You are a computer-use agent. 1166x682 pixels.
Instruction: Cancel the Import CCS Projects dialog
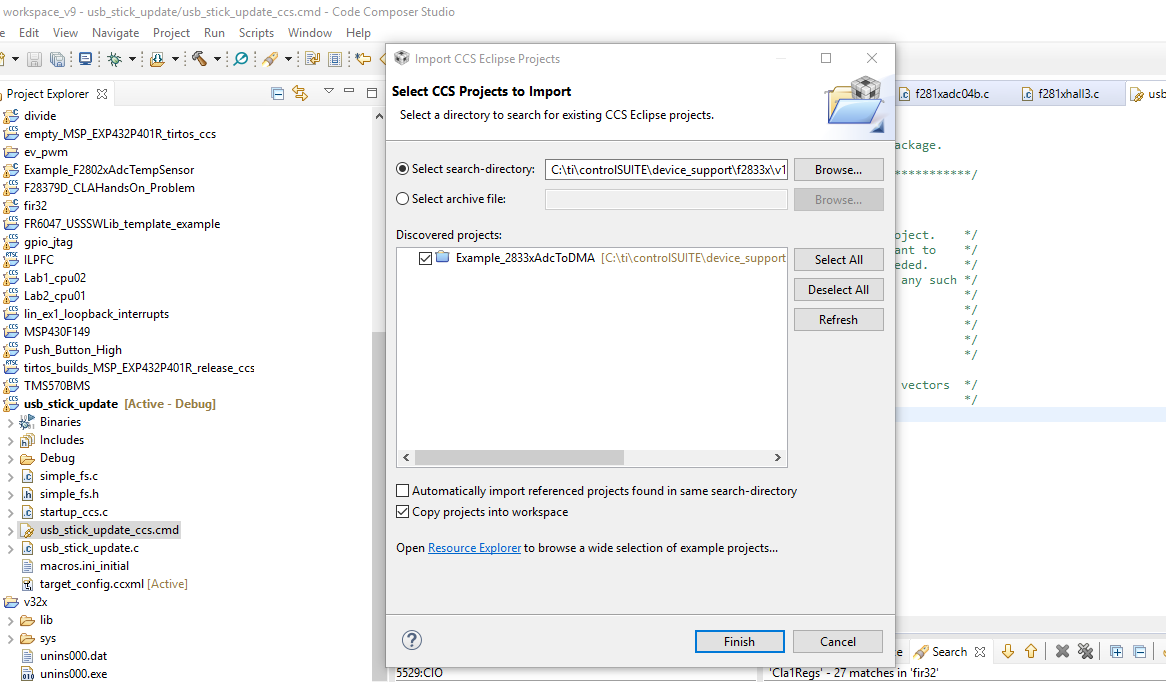[838, 641]
